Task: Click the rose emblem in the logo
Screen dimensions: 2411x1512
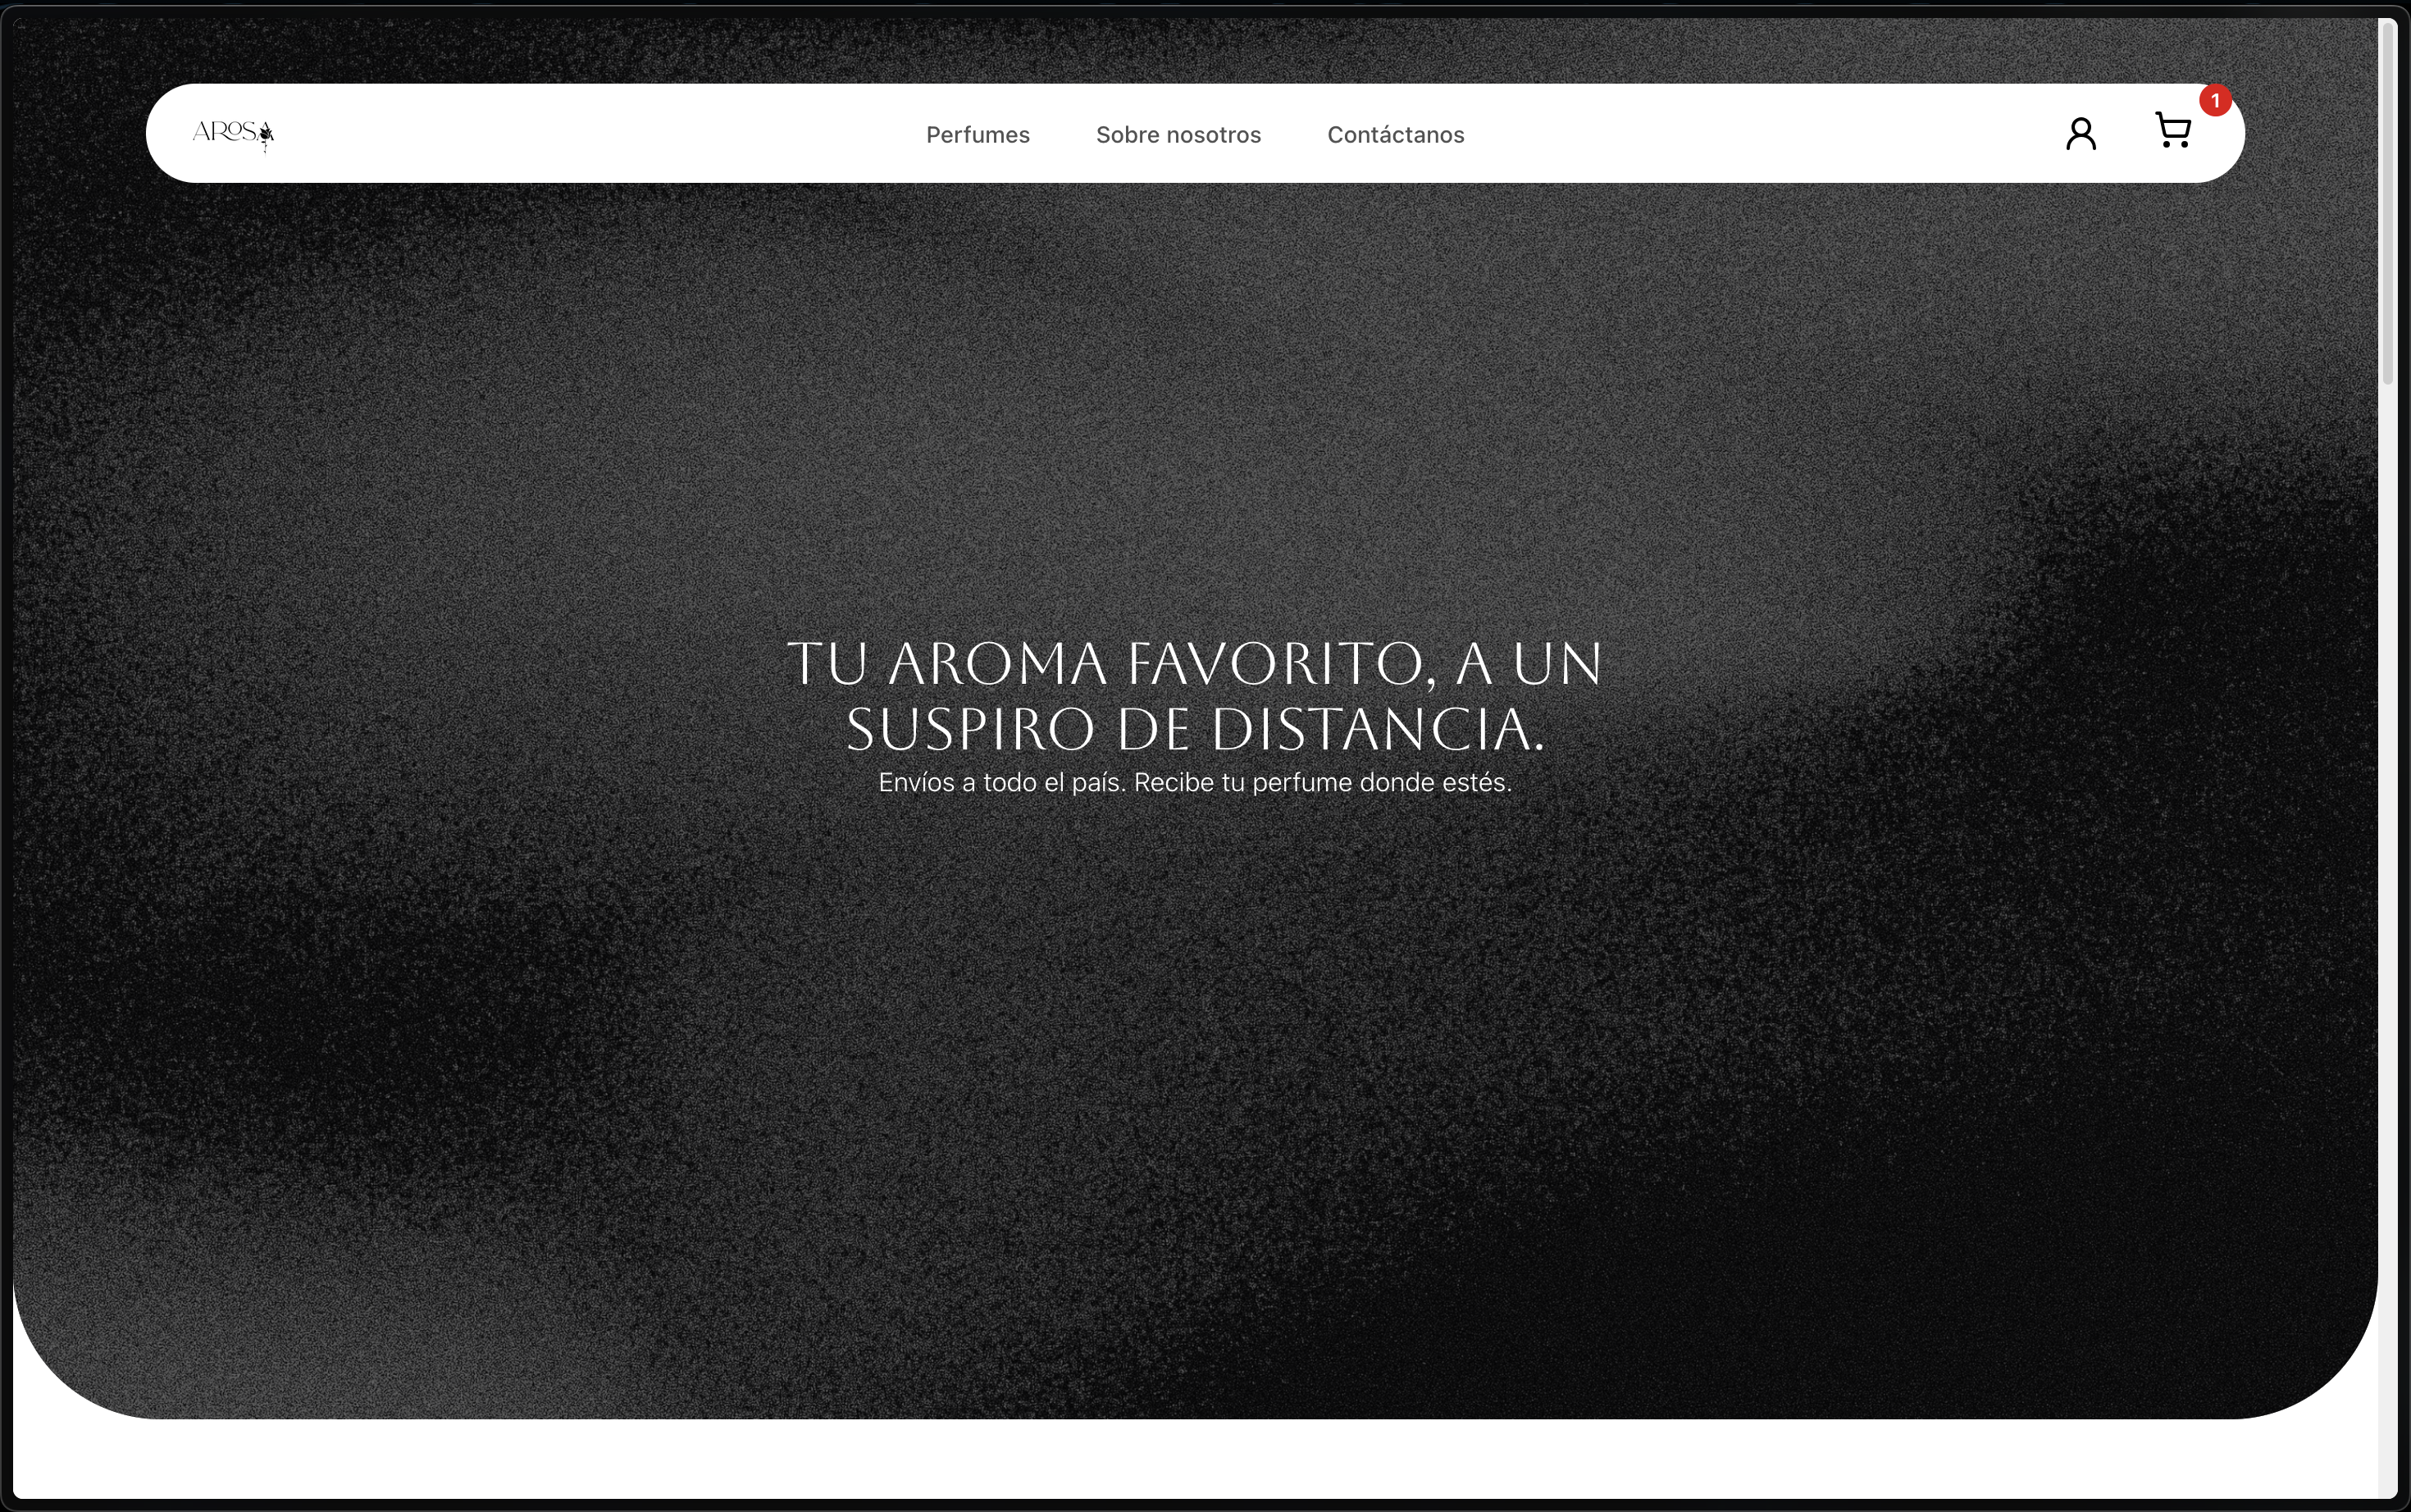Action: [x=266, y=134]
